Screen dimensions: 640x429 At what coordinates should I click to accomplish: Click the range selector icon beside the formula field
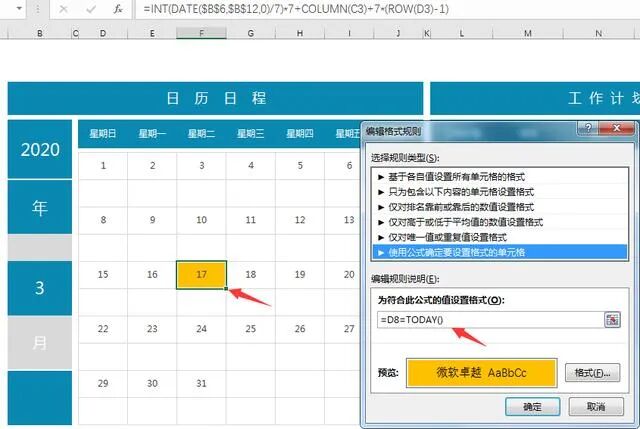[612, 319]
